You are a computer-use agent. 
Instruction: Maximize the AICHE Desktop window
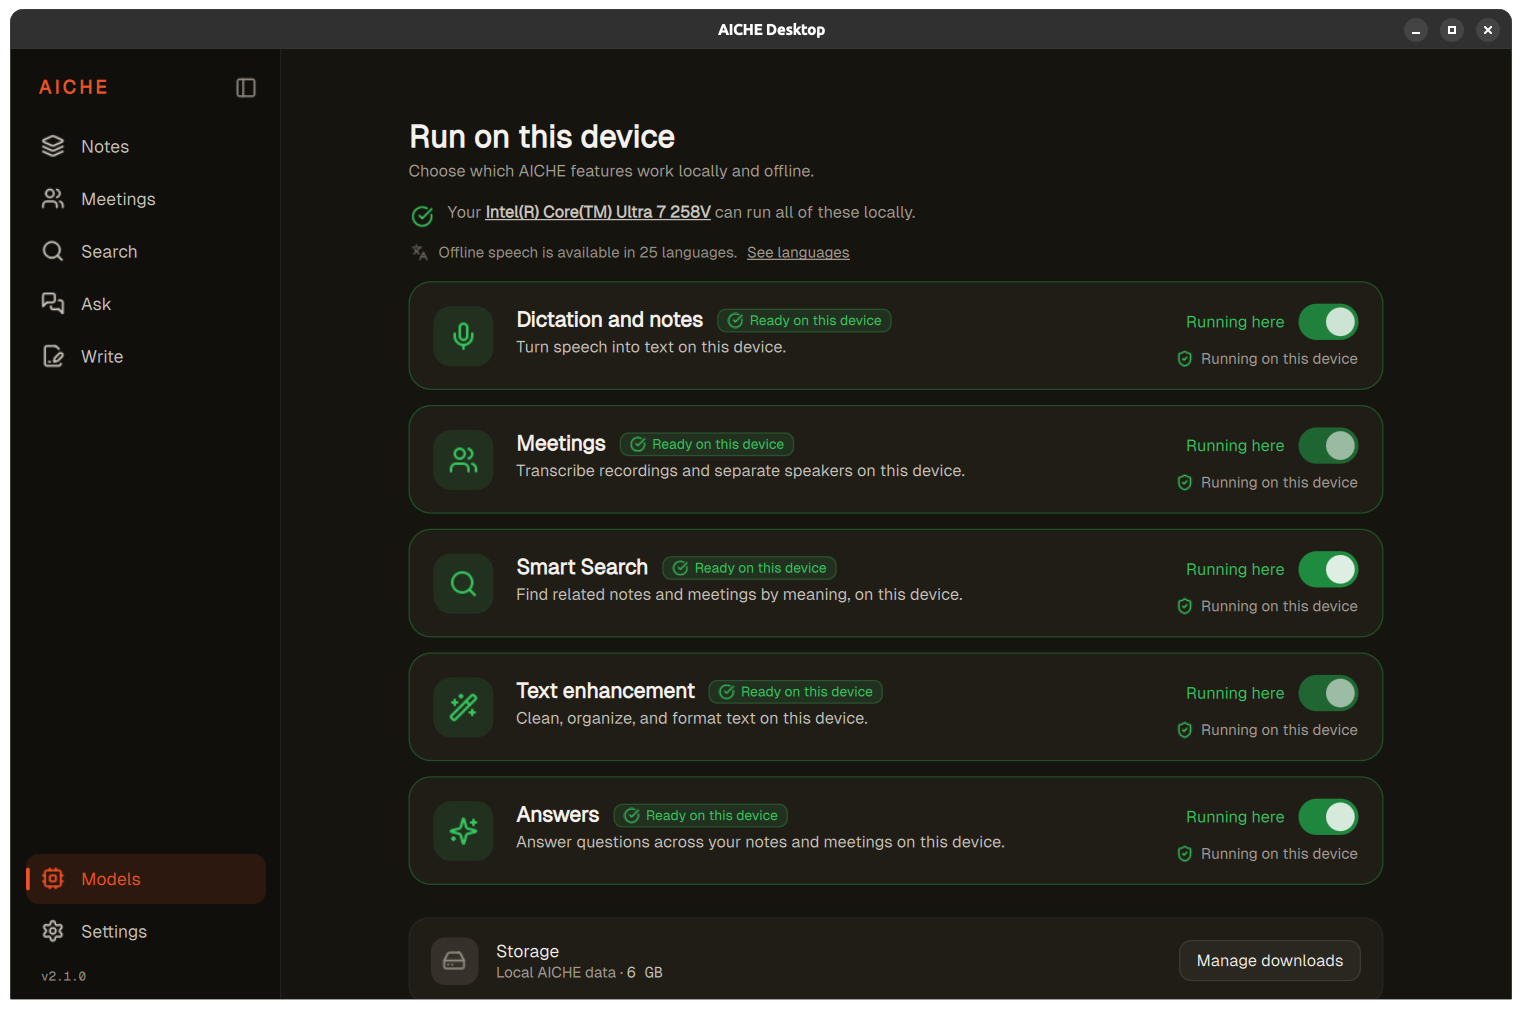[1452, 30]
